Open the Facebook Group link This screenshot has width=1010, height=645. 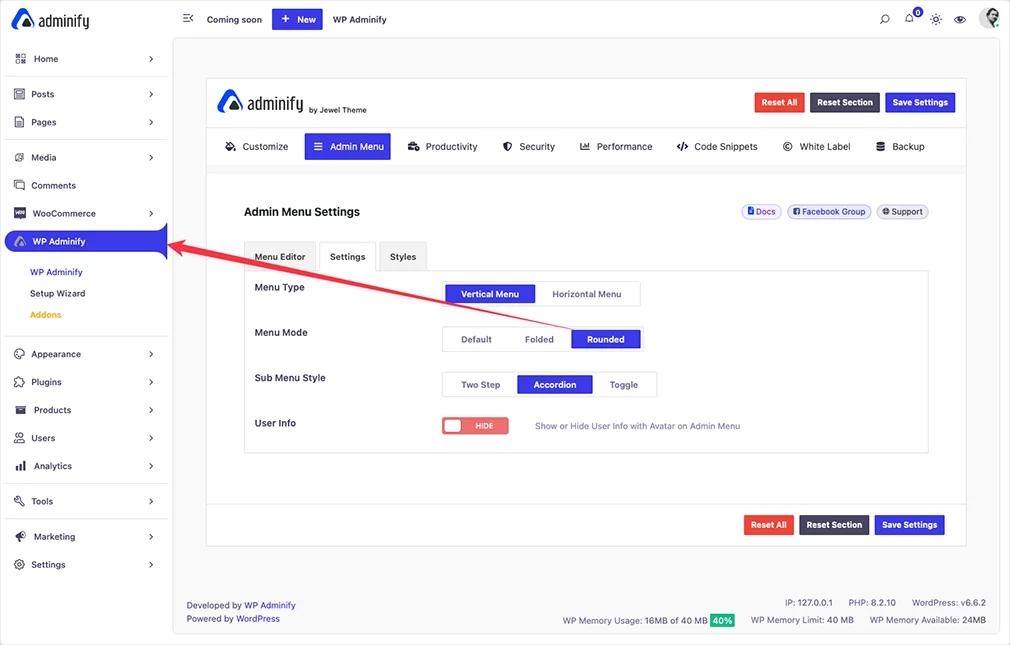829,211
